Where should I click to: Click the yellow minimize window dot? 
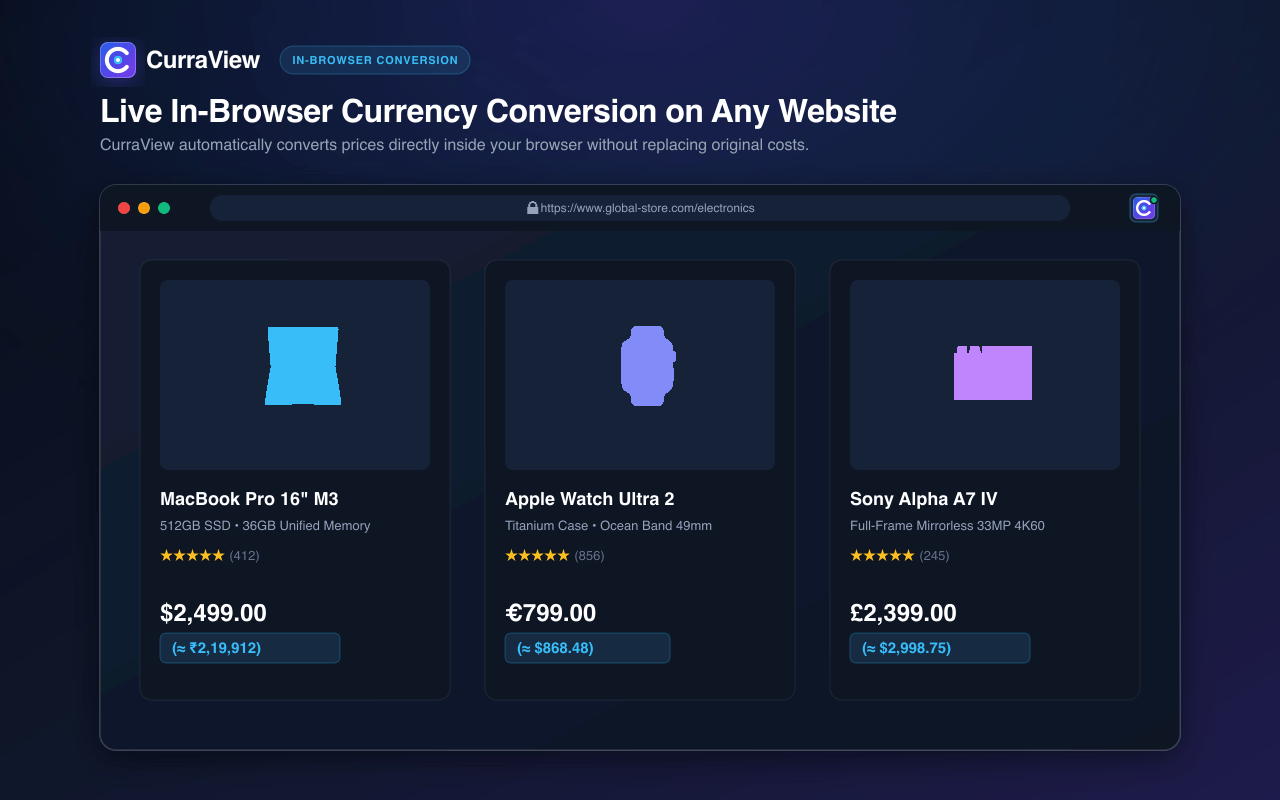click(x=144, y=208)
